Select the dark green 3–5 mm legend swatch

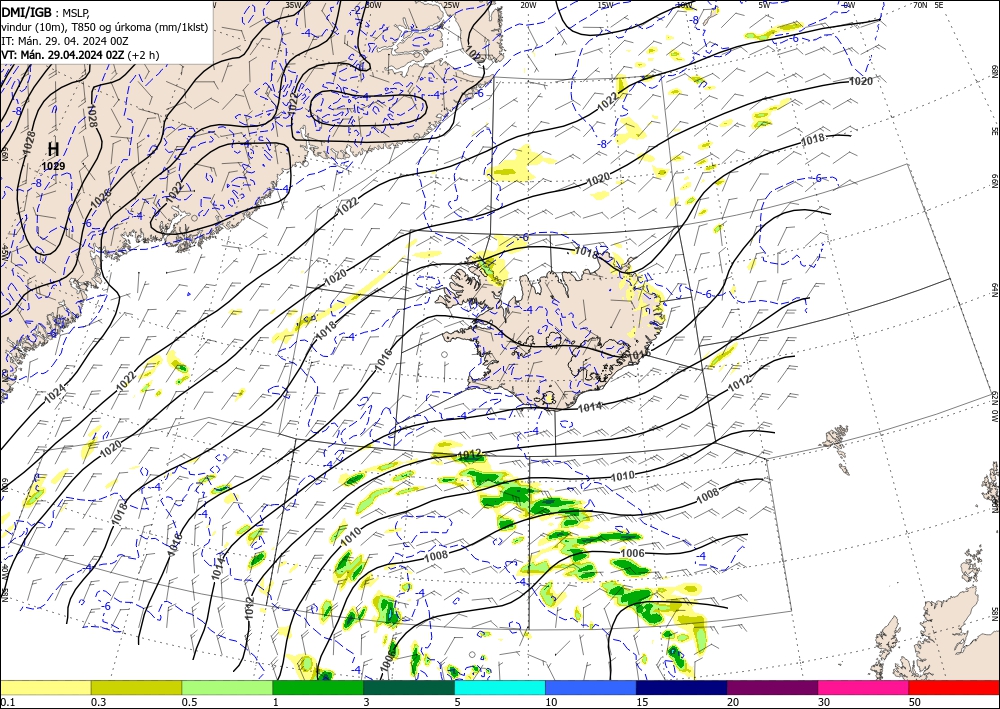pos(409,687)
